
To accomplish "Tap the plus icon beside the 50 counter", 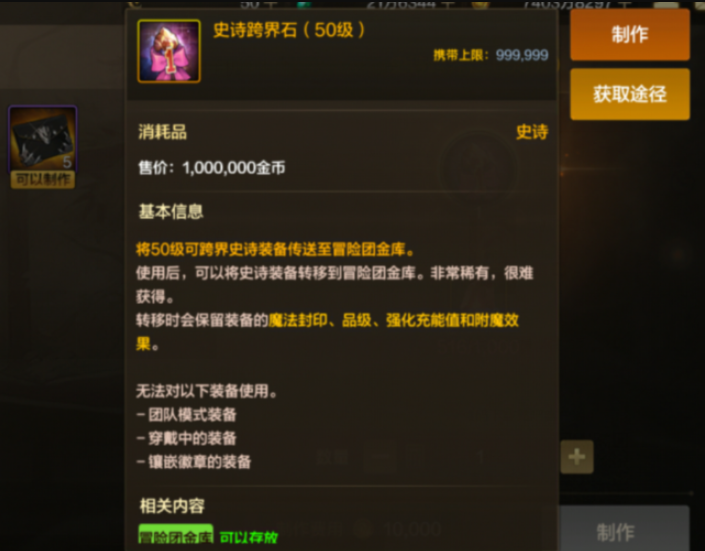I will click(271, 4).
